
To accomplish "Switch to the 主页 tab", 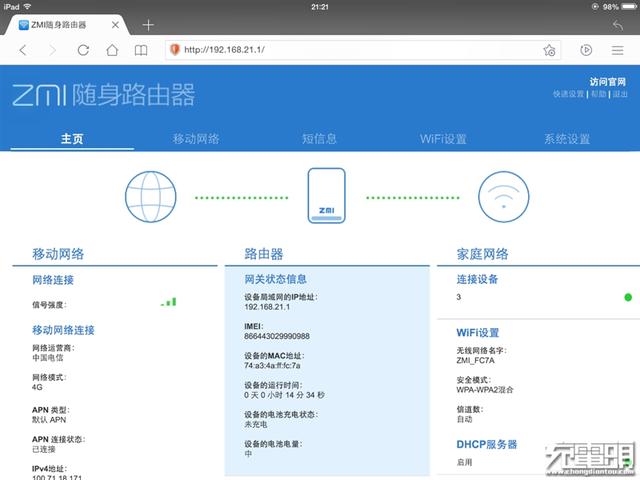I will click(x=72, y=139).
